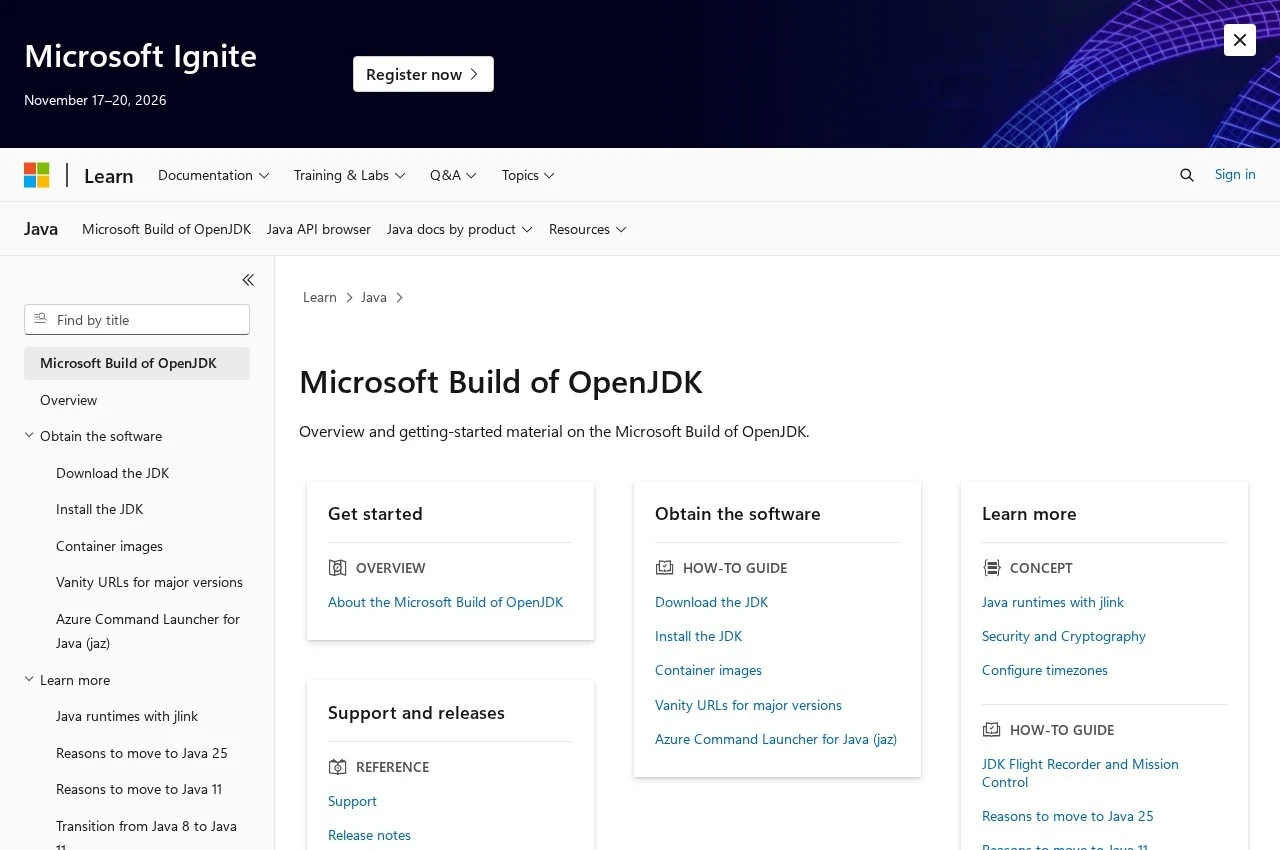Viewport: 1280px width, 850px height.
Task: Open Security and Cryptography link
Action: [1064, 636]
